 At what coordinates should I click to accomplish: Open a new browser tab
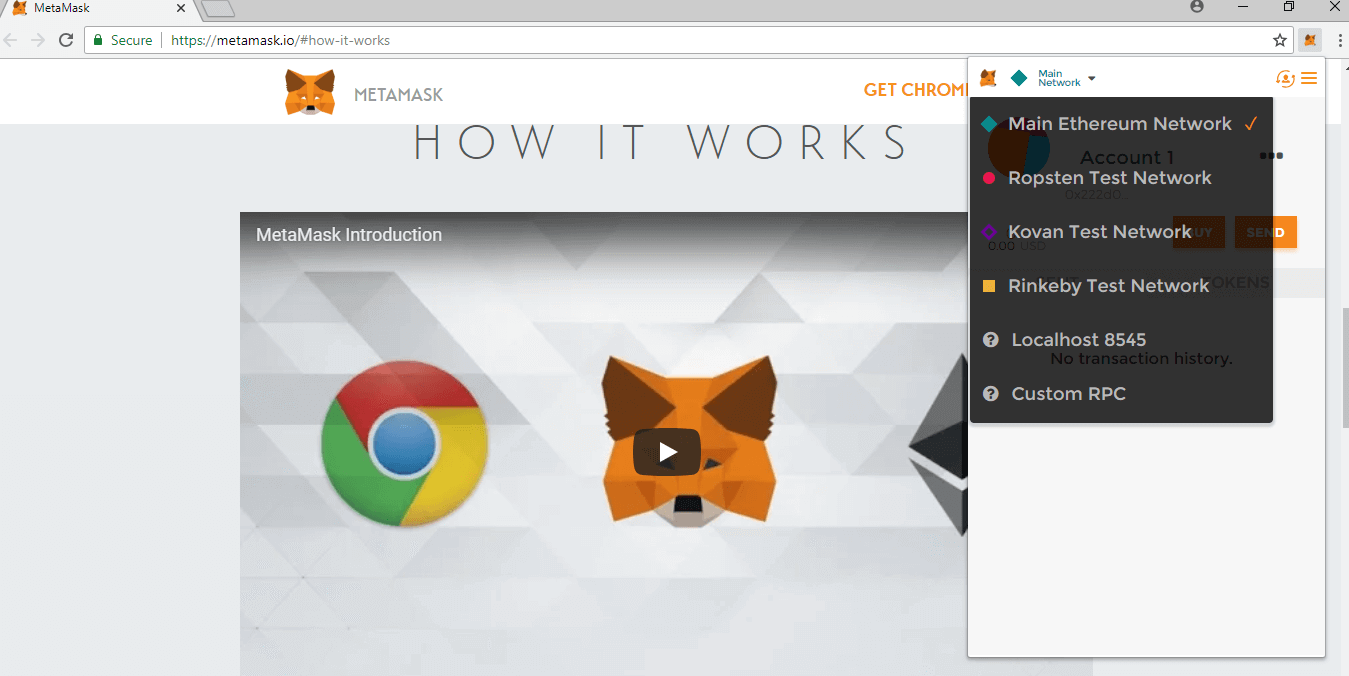click(x=218, y=9)
